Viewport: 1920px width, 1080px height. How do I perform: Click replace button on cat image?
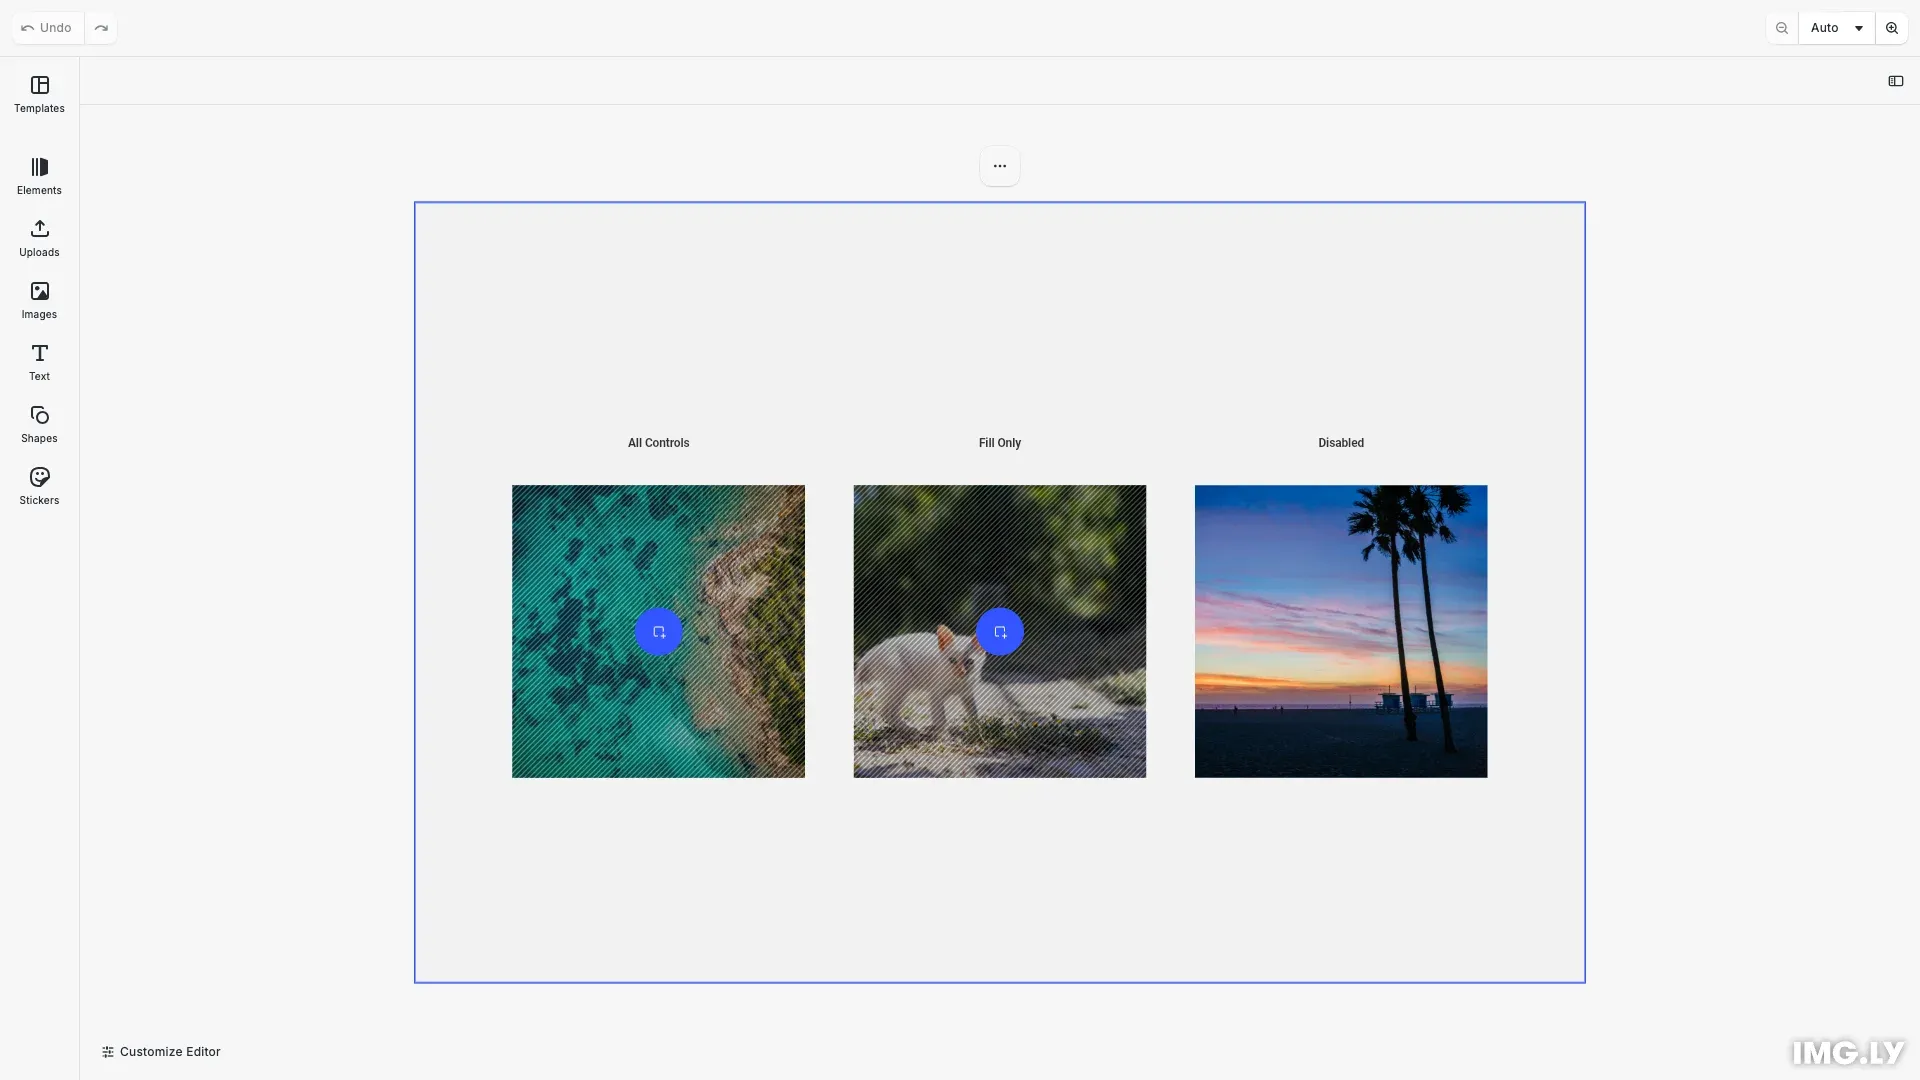(x=999, y=632)
